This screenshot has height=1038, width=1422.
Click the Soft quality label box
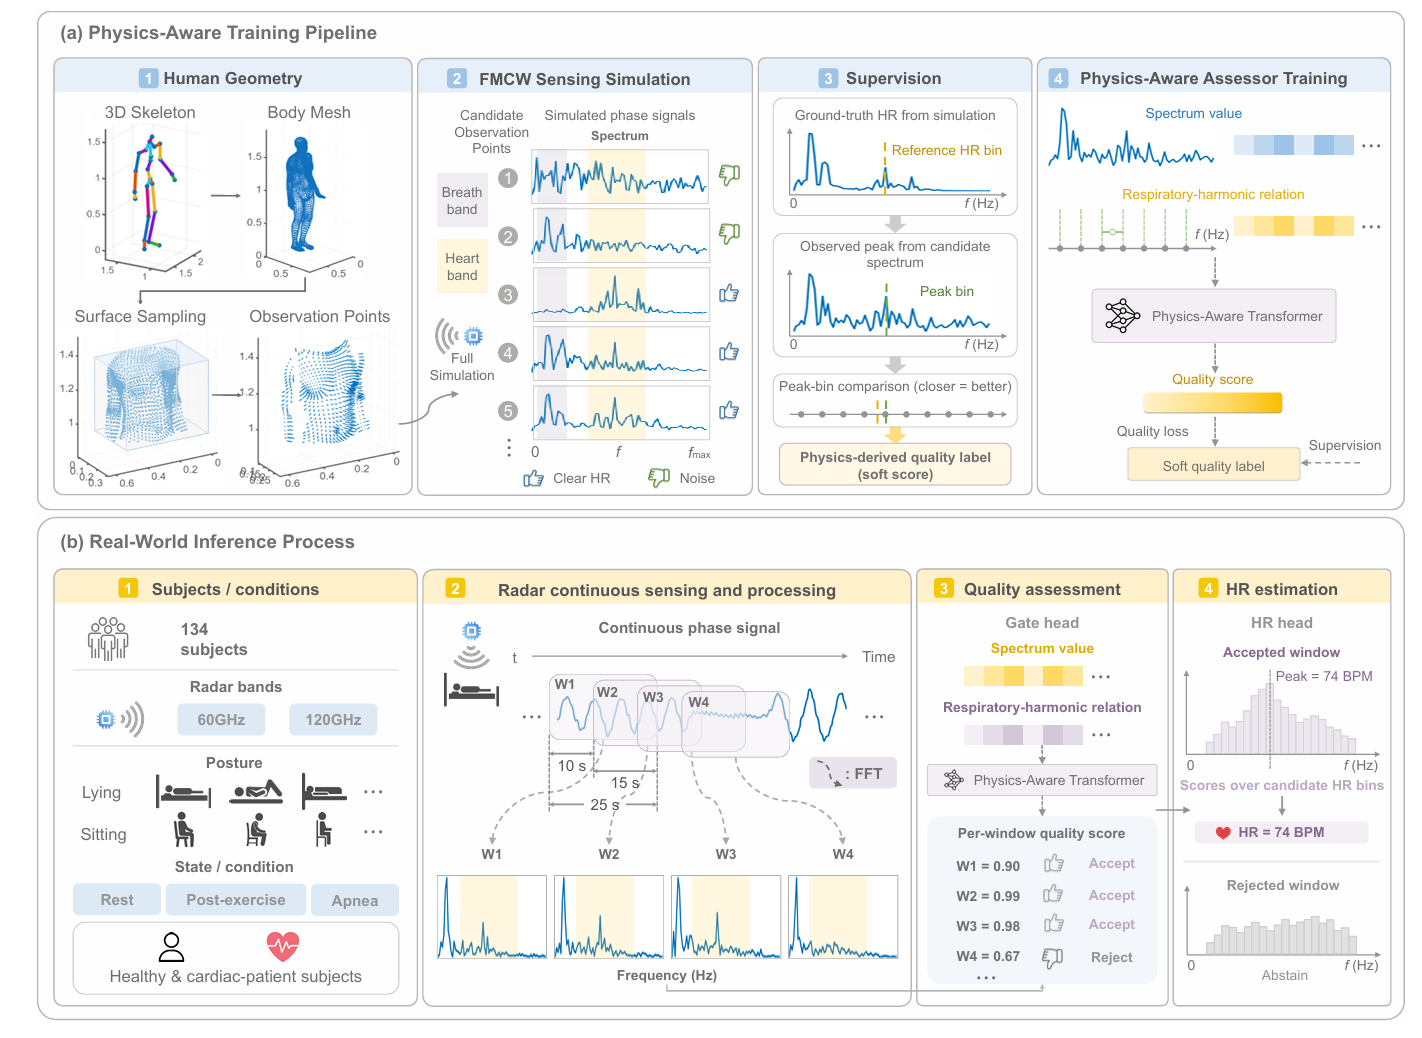(x=1214, y=465)
